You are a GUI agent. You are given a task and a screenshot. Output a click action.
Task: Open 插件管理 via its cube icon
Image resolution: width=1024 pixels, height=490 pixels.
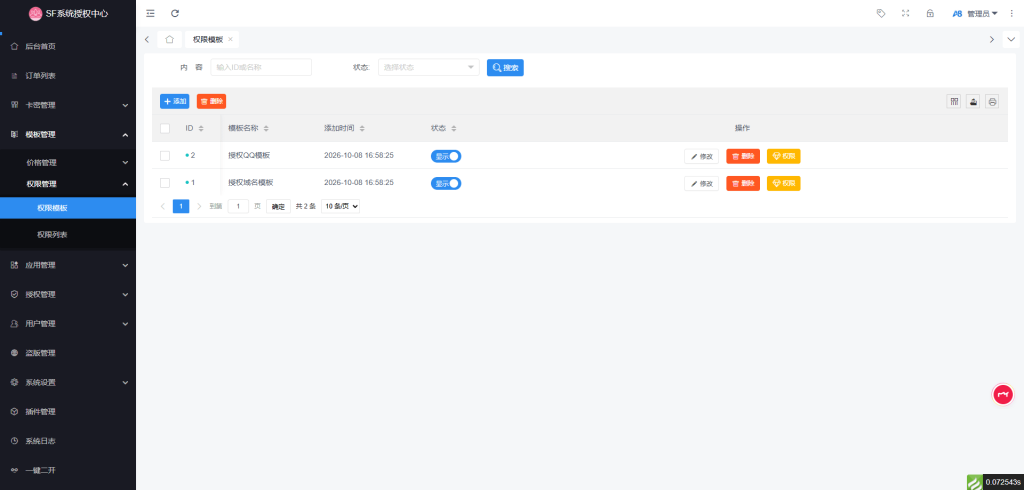tap(14, 412)
